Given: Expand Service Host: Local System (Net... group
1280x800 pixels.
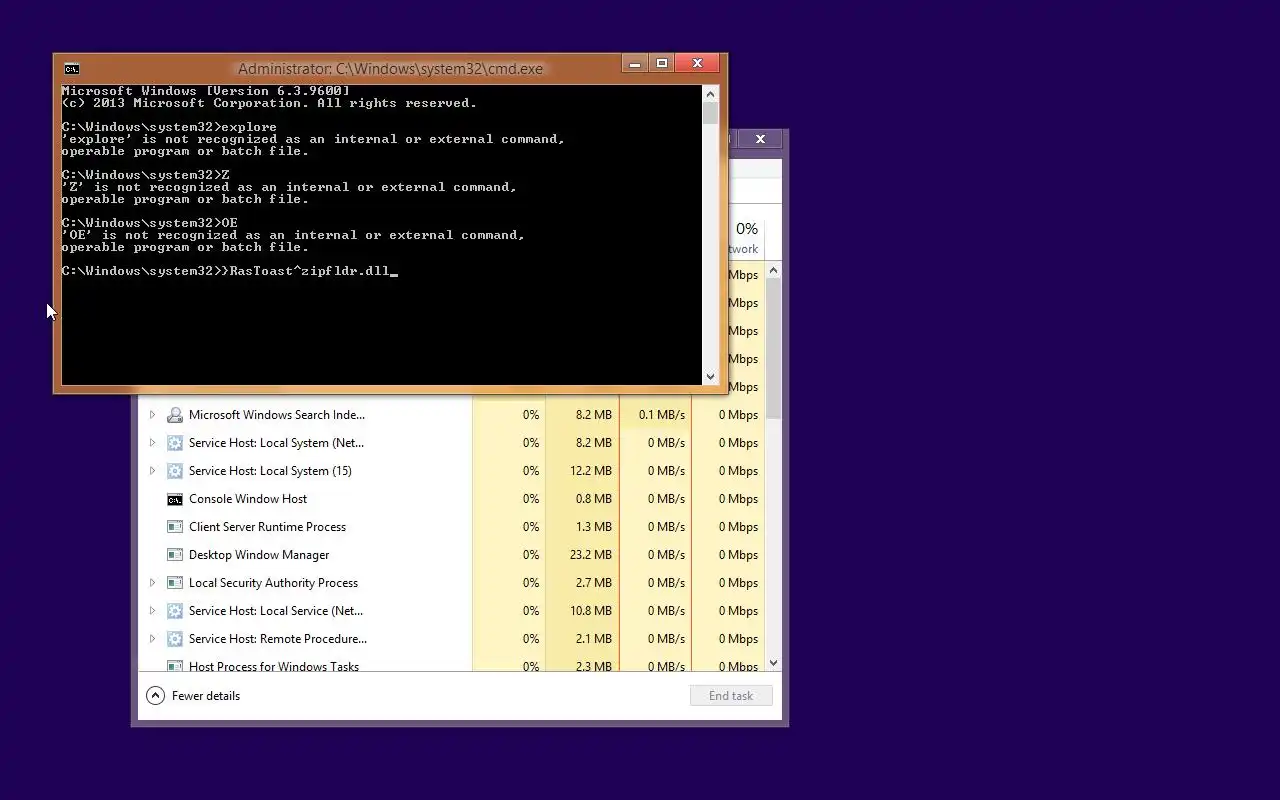Looking at the screenshot, I should 152,443.
